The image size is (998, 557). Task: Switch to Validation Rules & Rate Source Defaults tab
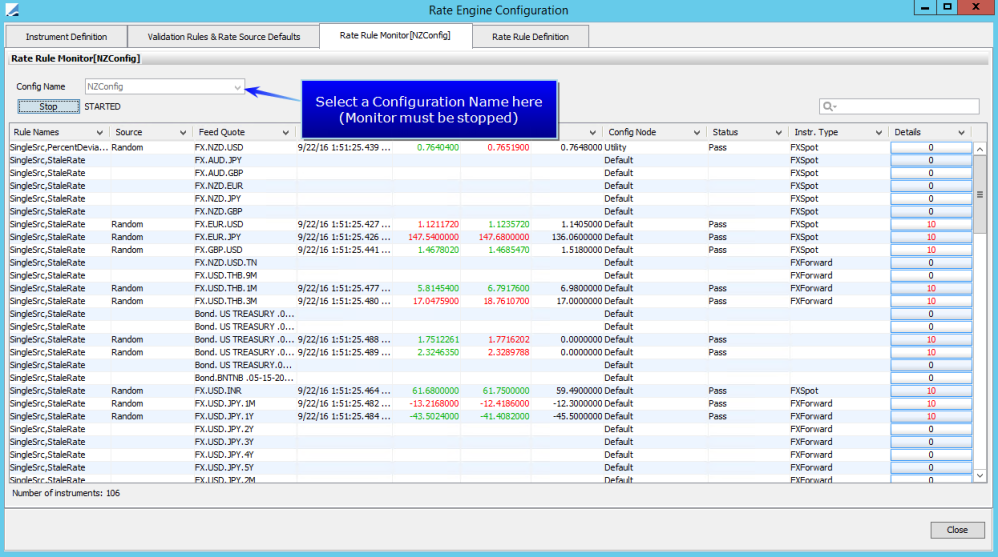223,36
